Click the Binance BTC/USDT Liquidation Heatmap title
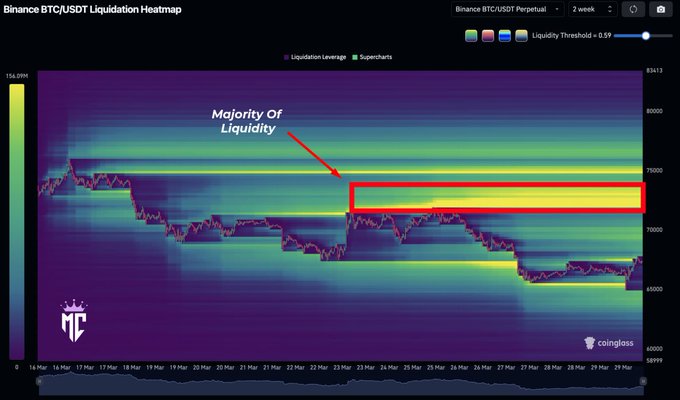Viewport: 680px width, 400px height. 92,9
